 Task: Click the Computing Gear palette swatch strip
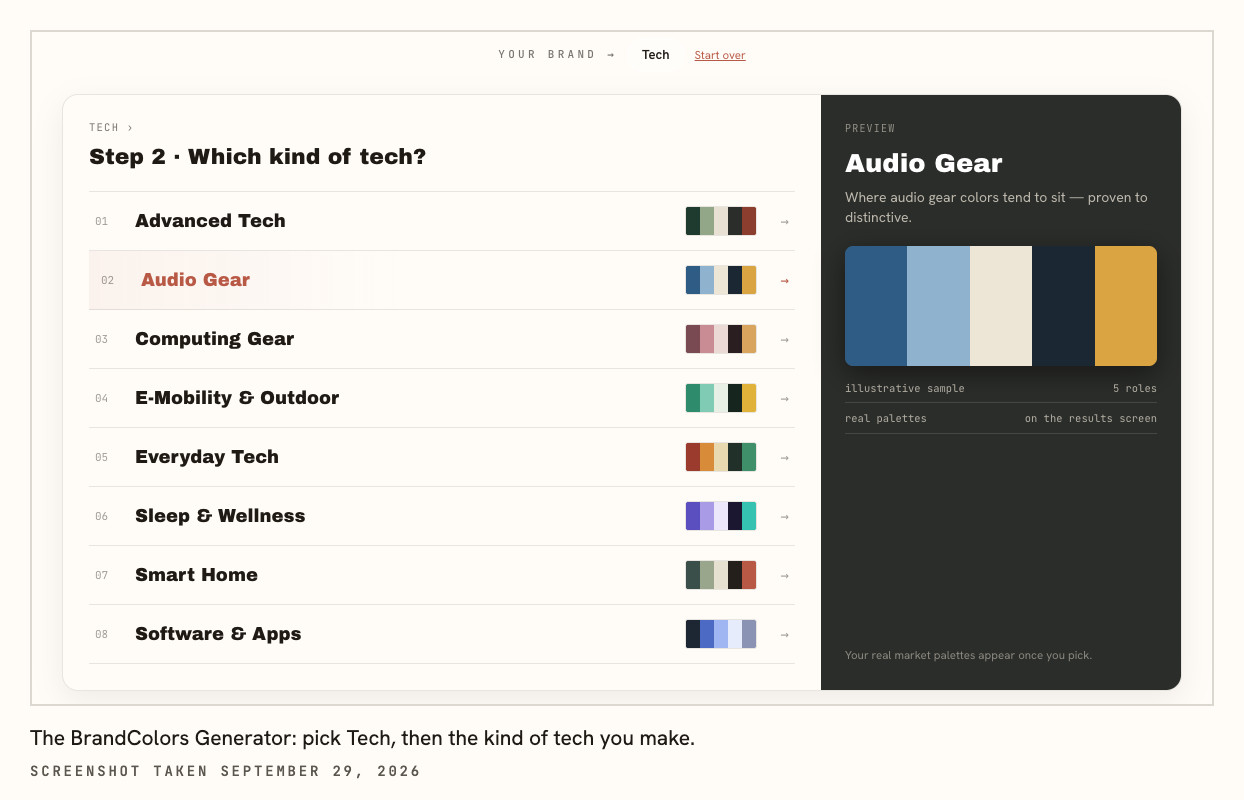click(x=721, y=339)
